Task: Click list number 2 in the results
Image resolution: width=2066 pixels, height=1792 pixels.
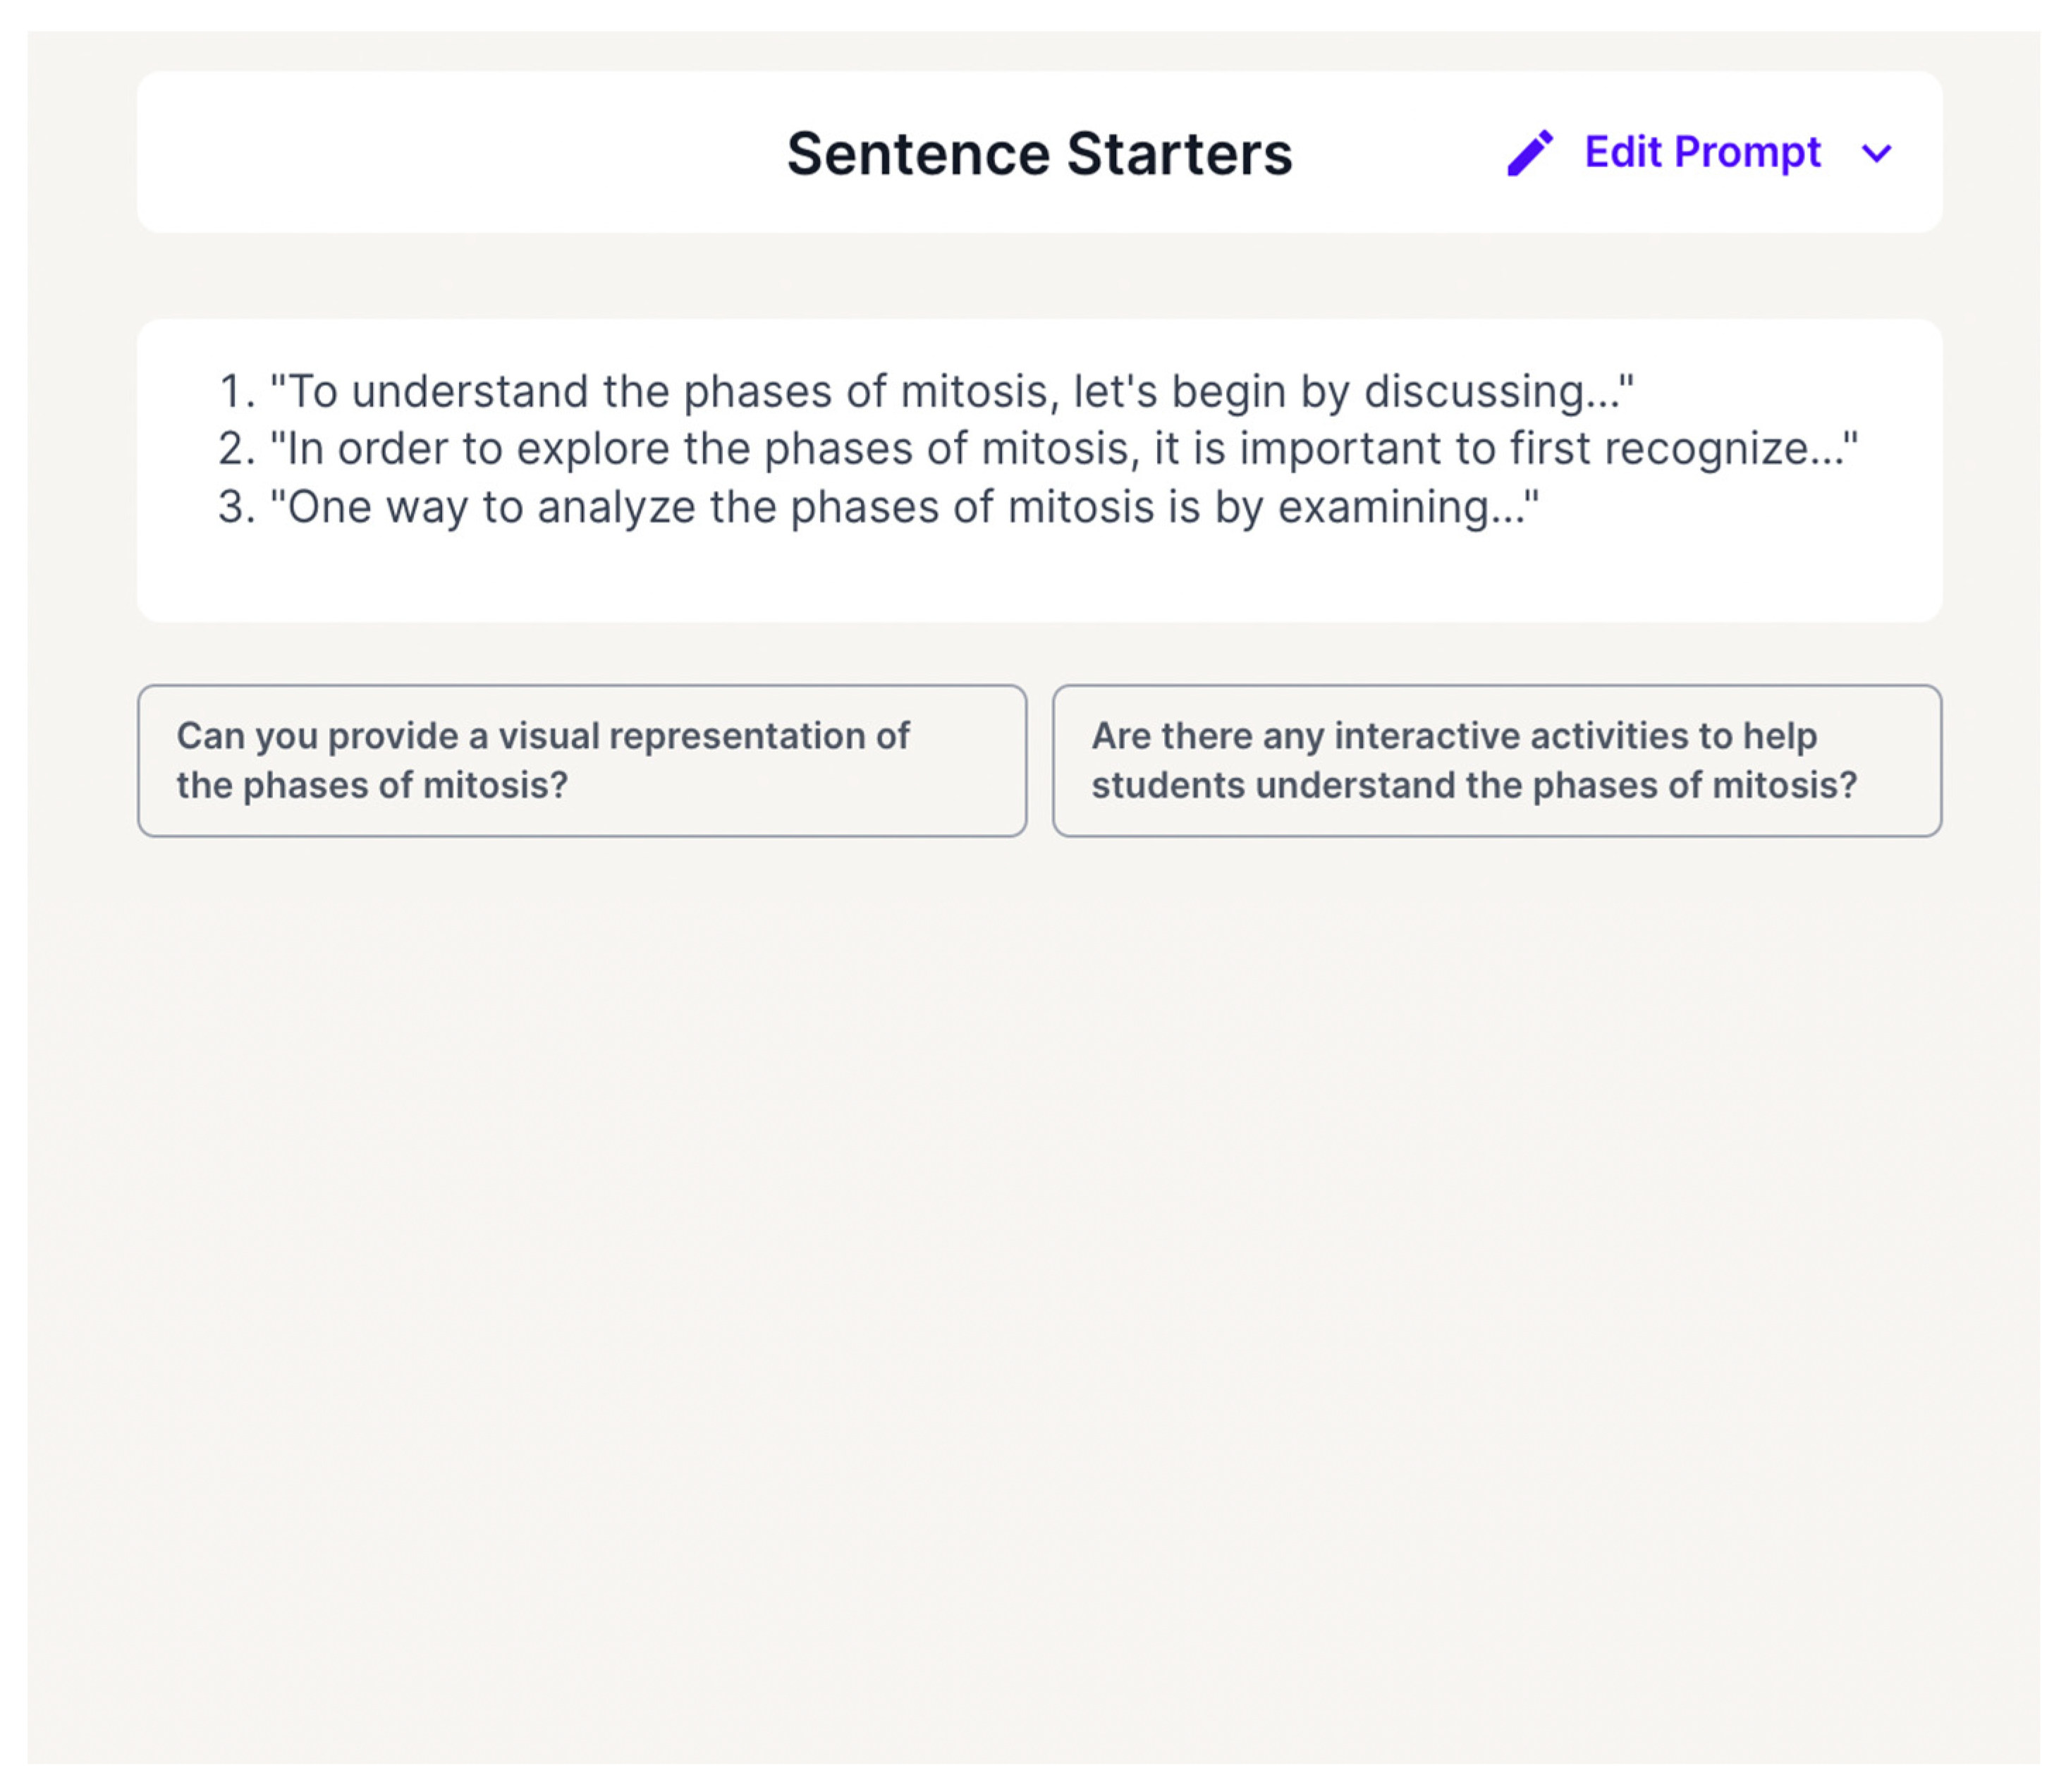Action: 236,448
